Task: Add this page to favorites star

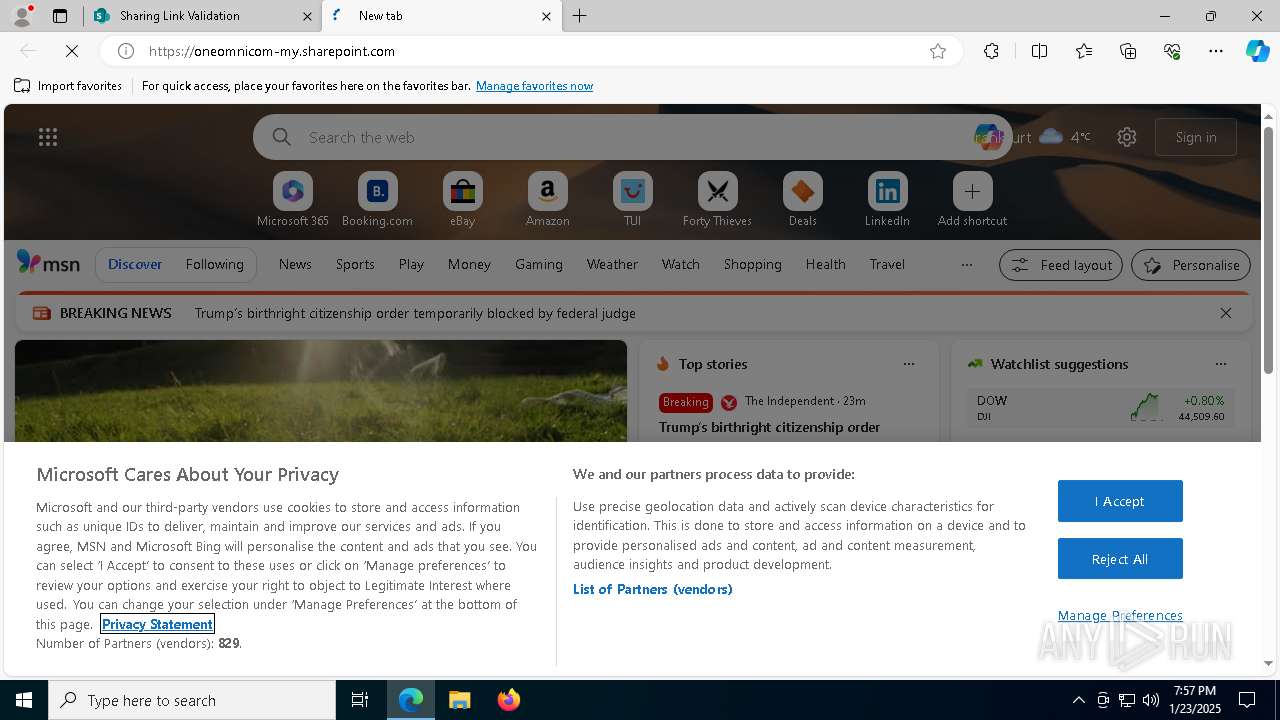Action: pos(938,51)
